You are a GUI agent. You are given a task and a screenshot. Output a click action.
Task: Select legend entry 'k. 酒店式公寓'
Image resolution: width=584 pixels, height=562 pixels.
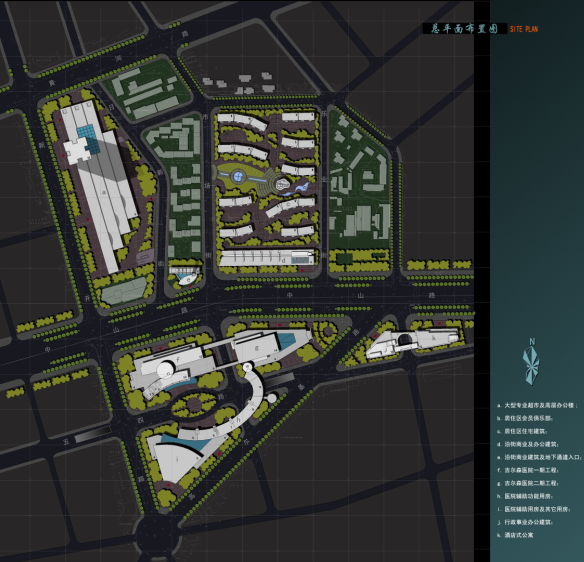515,535
